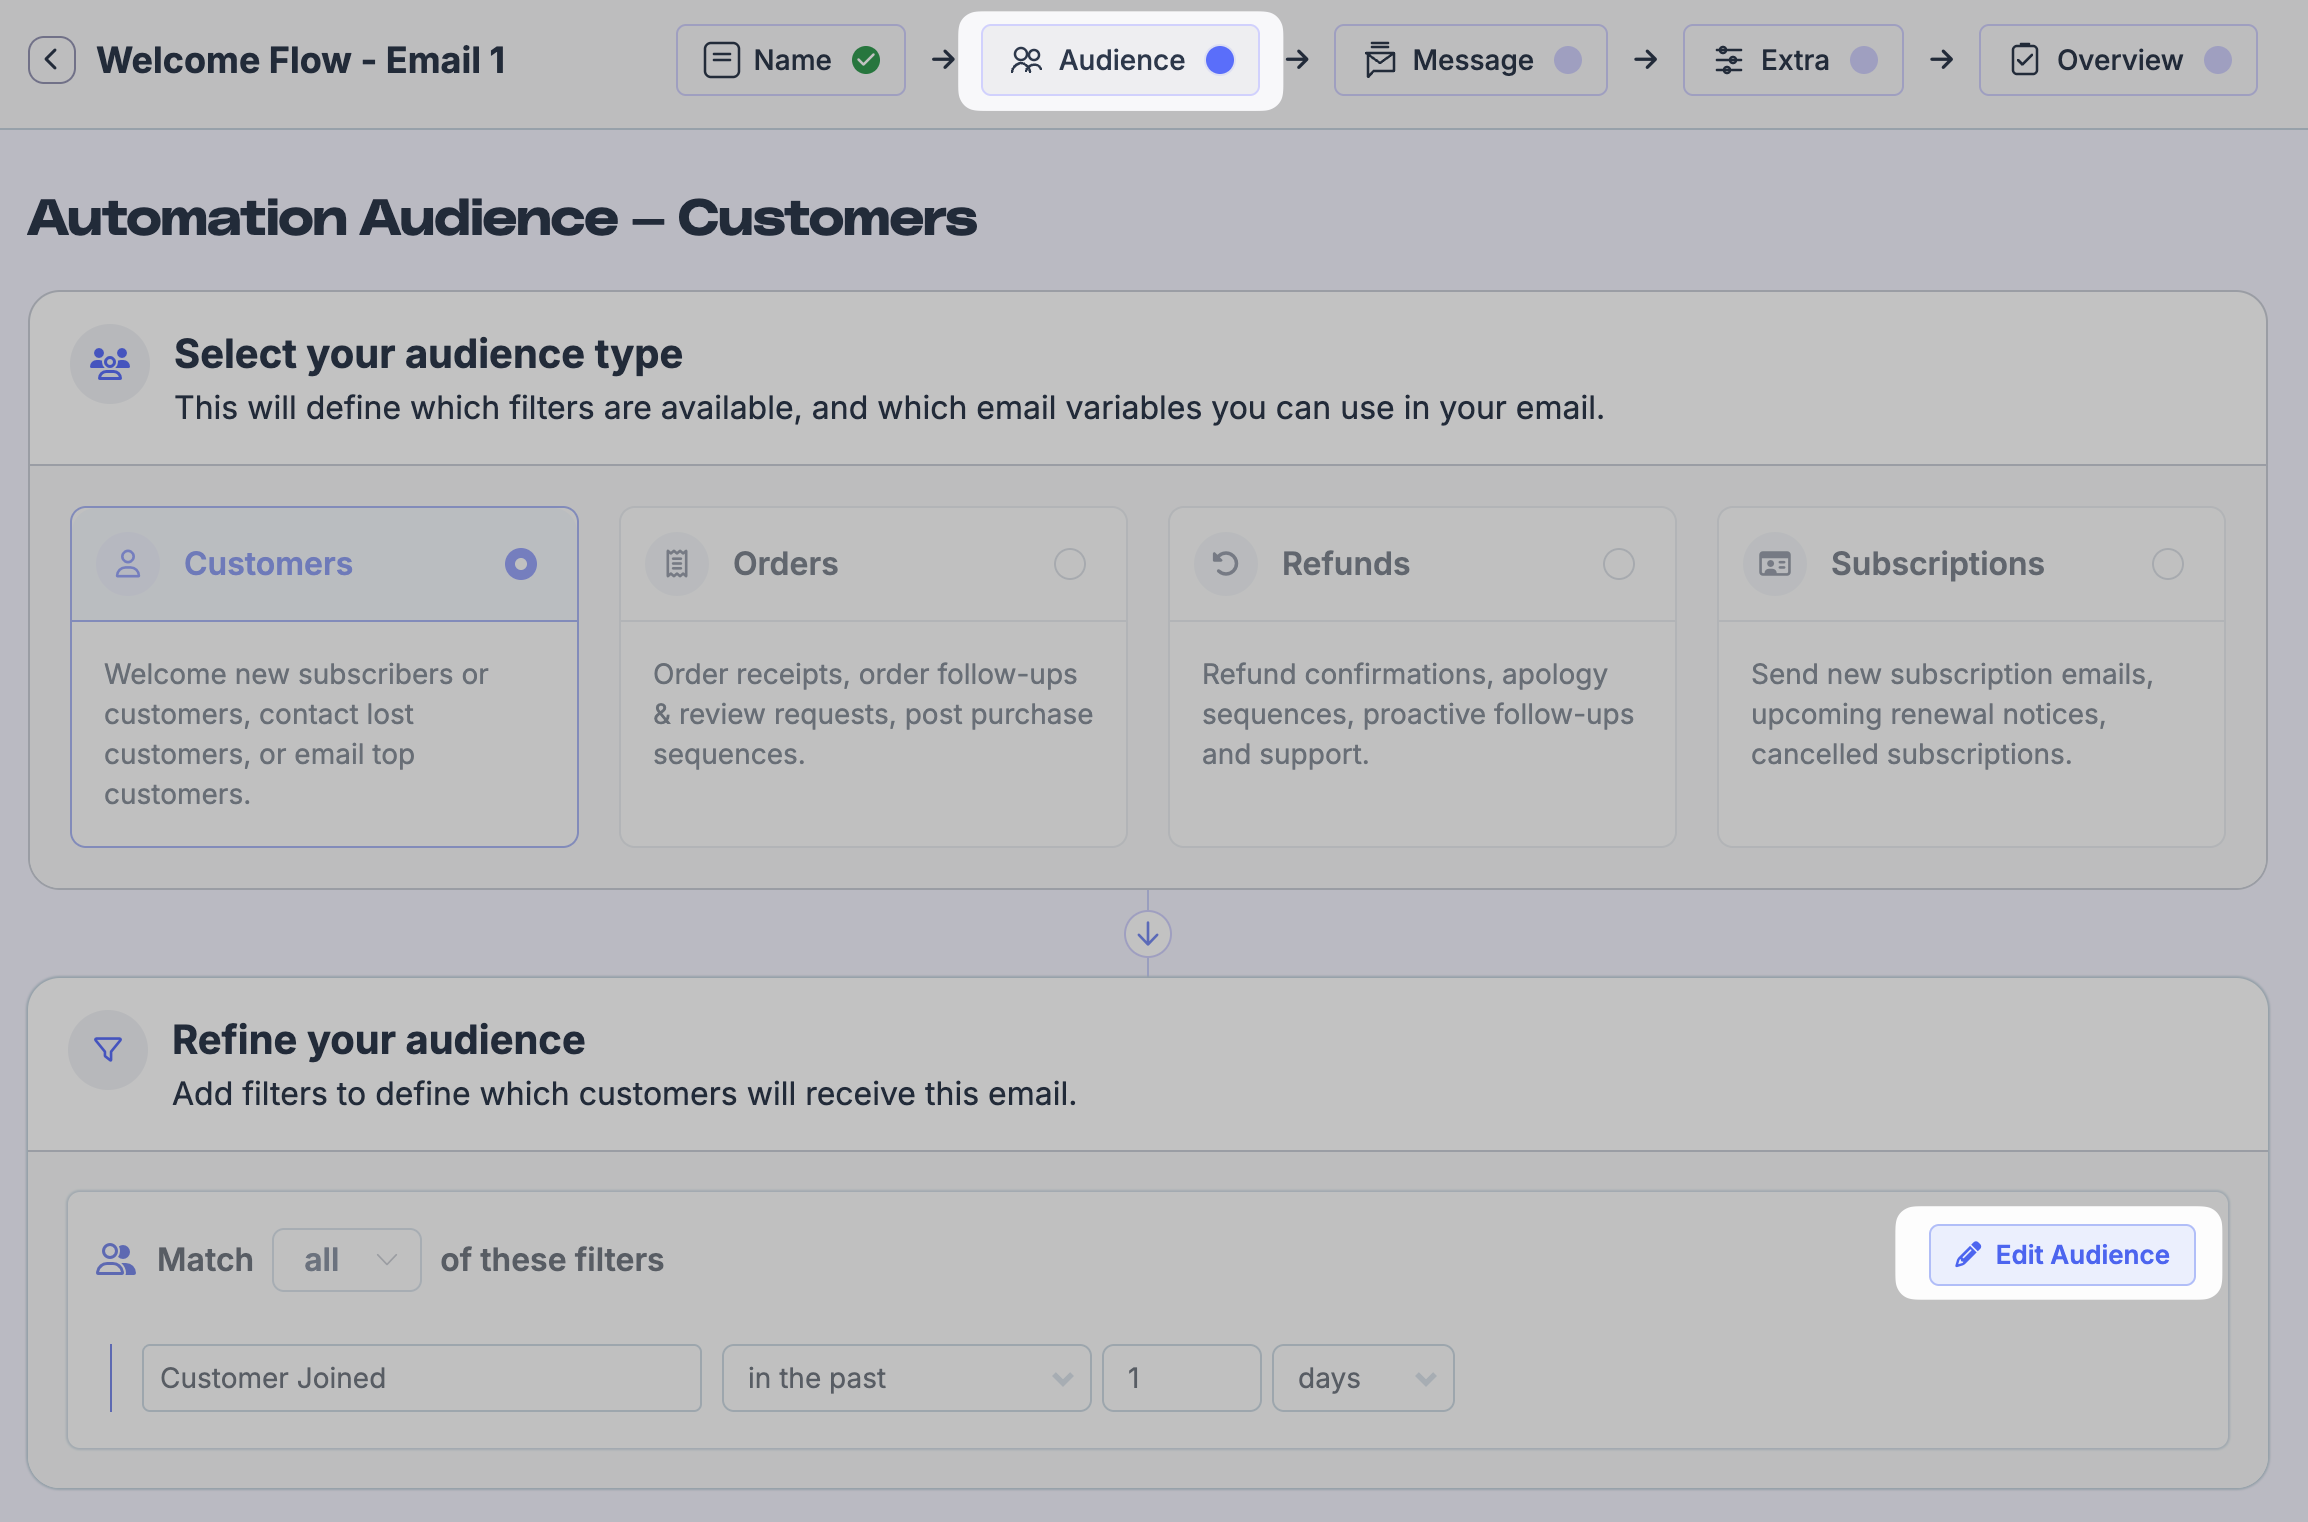Viewport: 2308px width, 1522px height.
Task: Click the Customers card description text
Action: pyautogui.click(x=296, y=734)
